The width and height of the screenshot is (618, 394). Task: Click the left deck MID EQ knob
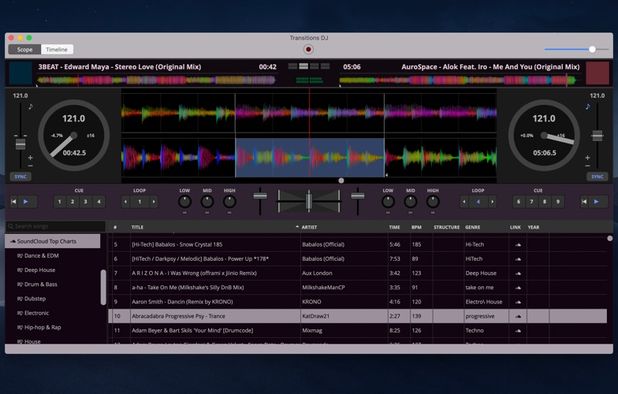[x=207, y=202]
